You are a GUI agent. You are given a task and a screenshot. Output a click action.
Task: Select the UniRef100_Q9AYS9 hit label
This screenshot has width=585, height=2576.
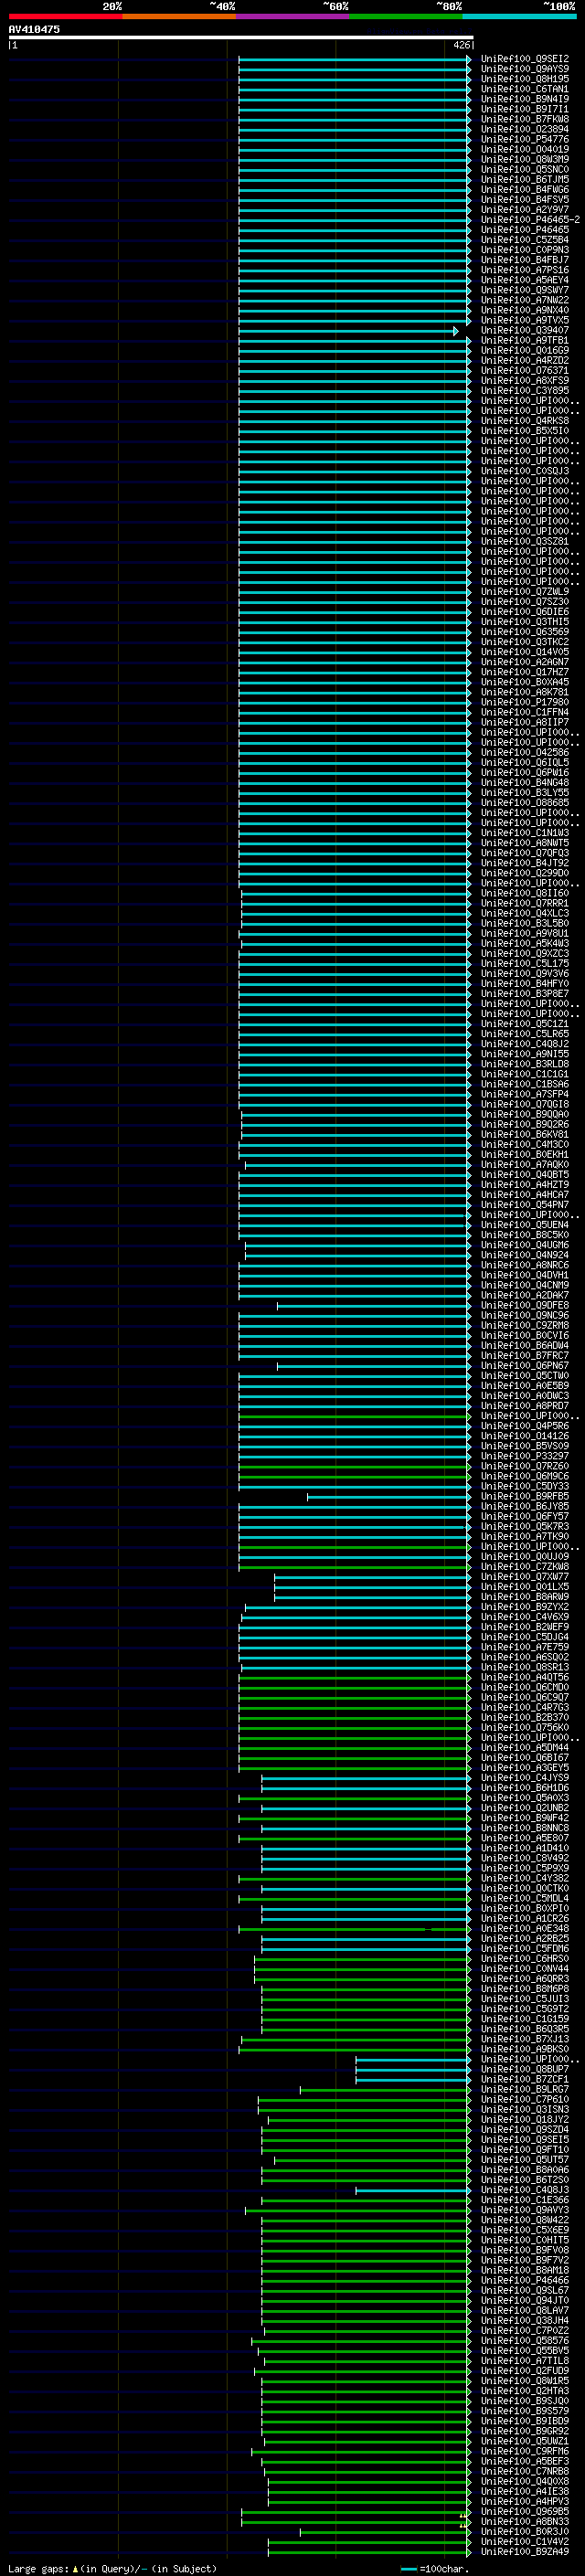tap(525, 69)
